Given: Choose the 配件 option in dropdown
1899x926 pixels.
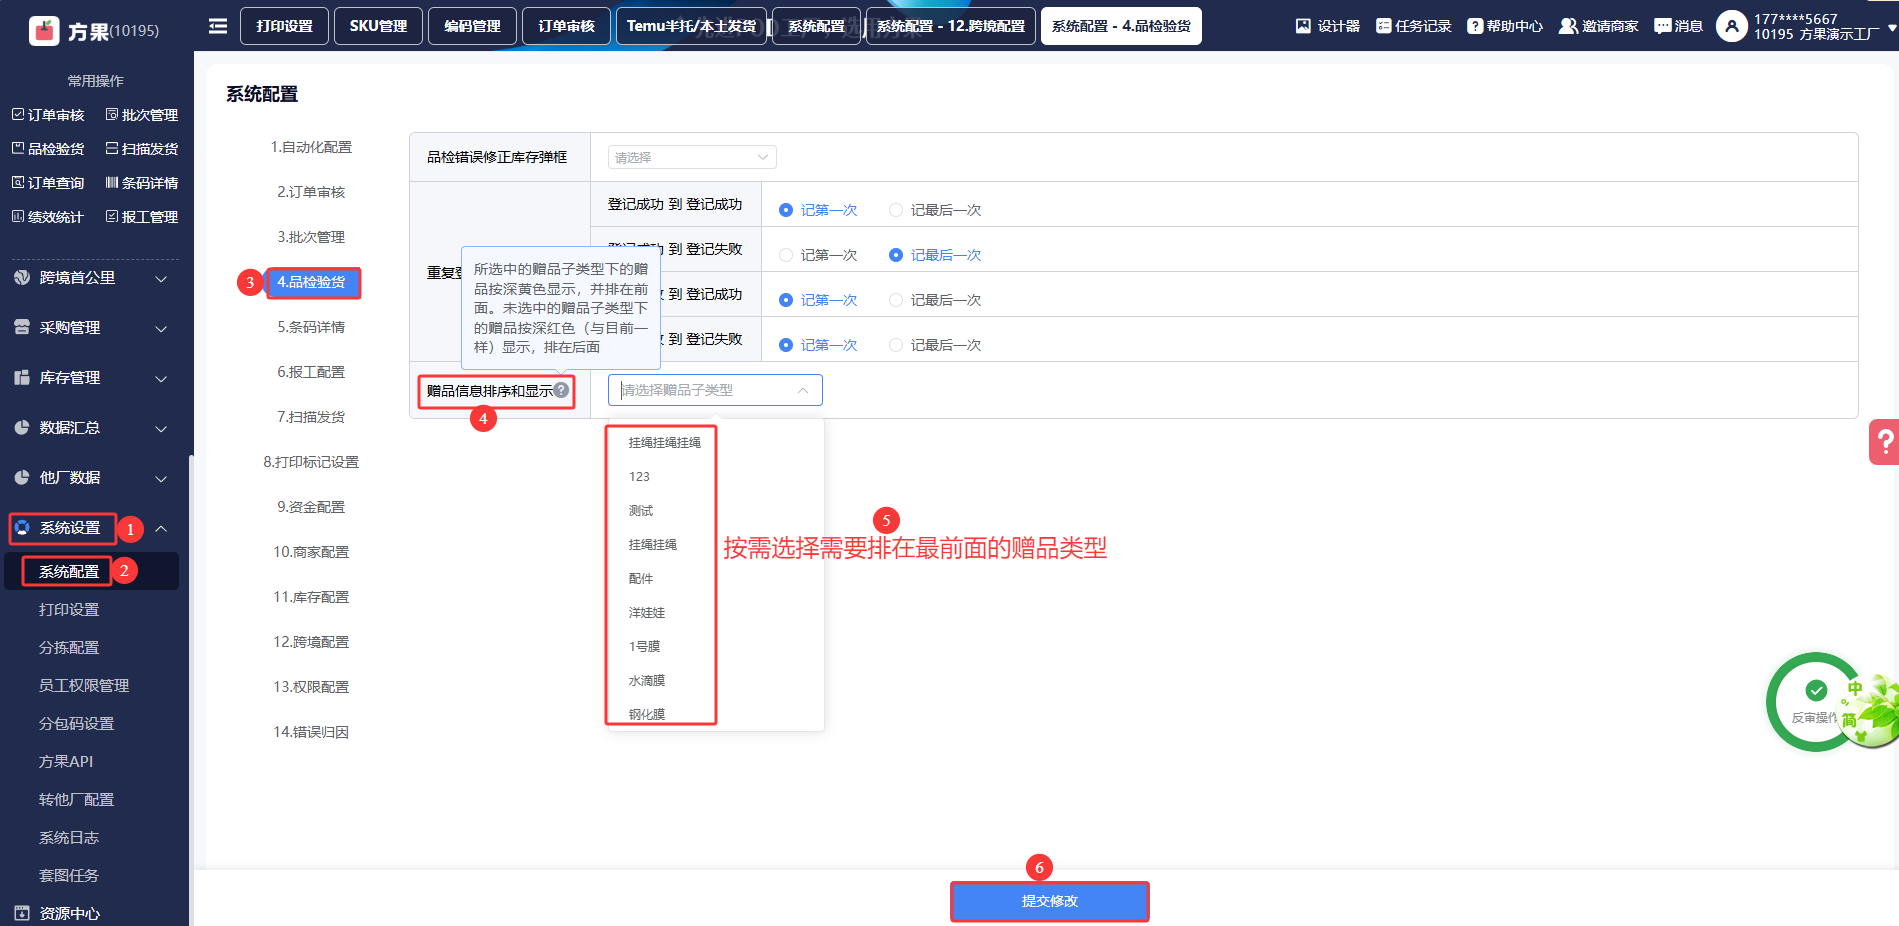Looking at the screenshot, I should [641, 578].
